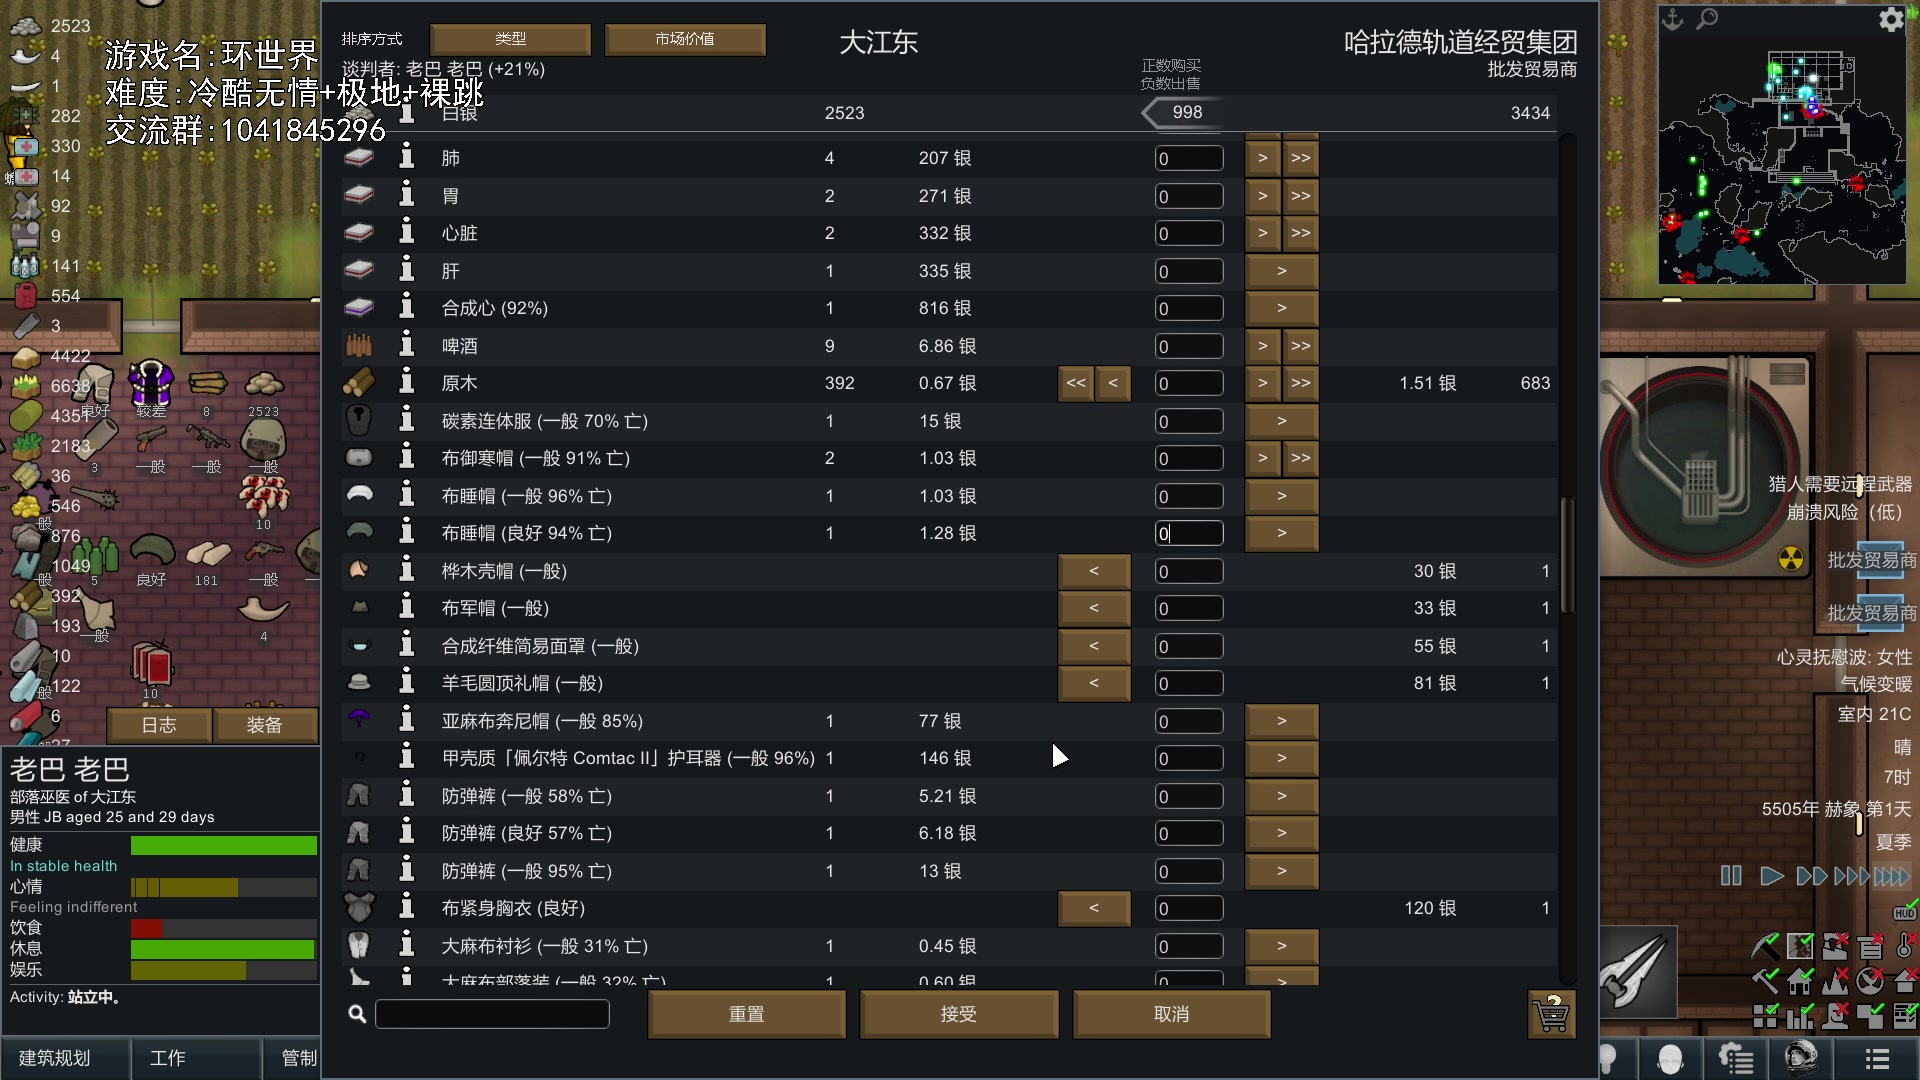
Task: Reset trade quantities with the 重置 button
Action: click(747, 1014)
